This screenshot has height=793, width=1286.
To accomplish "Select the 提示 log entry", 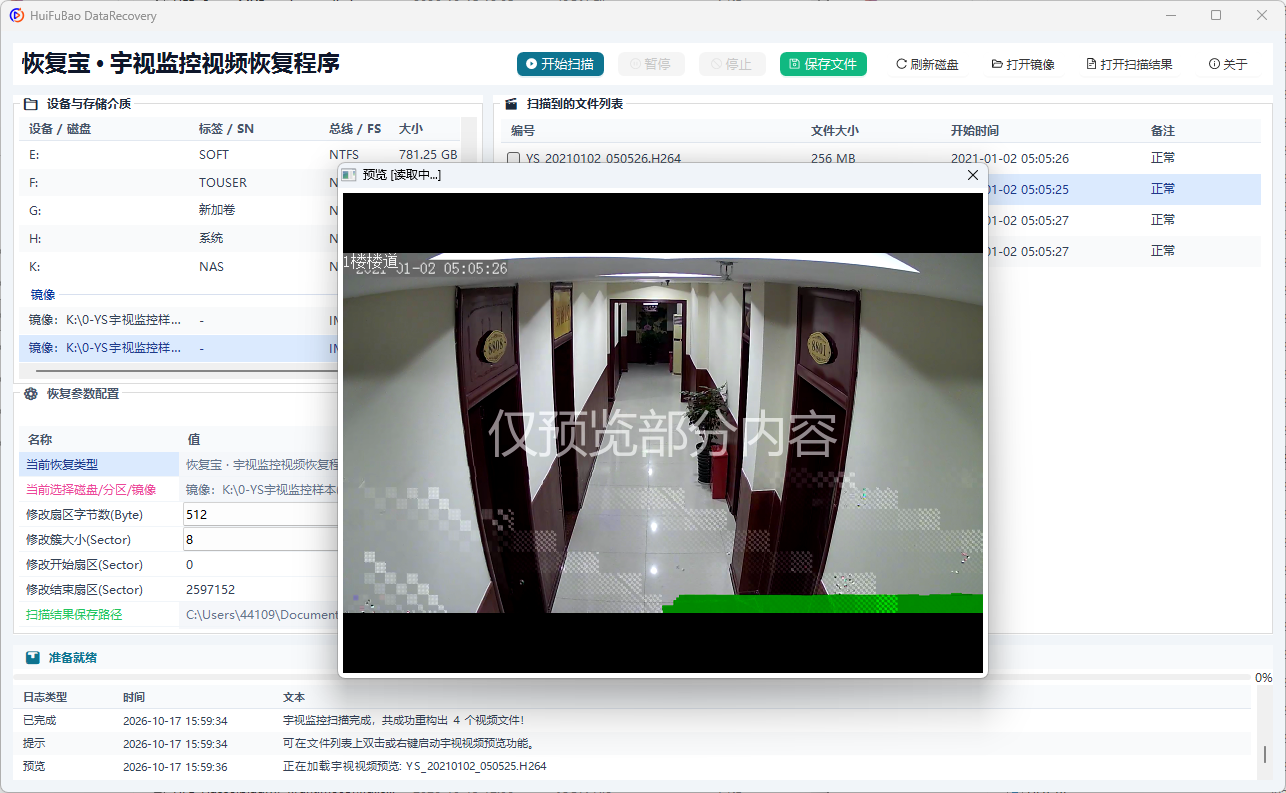I will coord(632,744).
